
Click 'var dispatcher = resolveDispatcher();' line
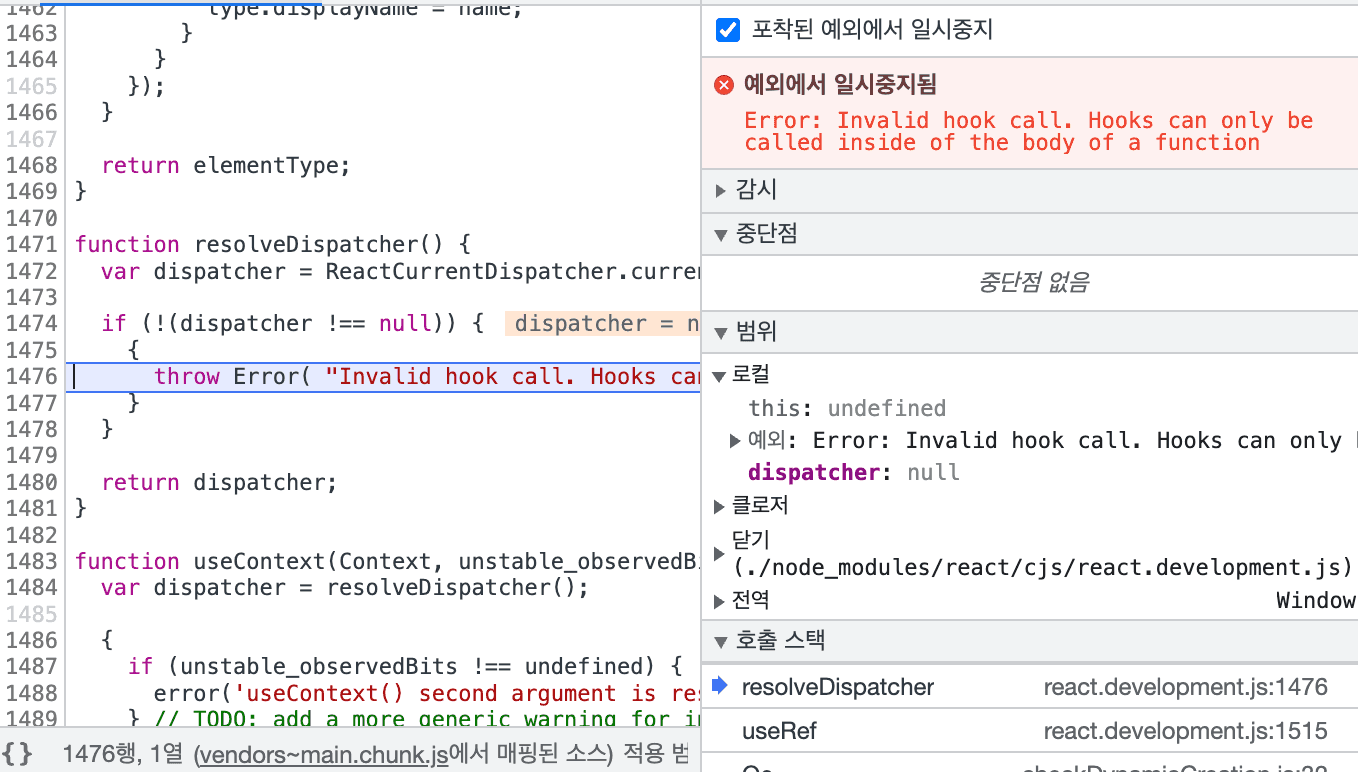click(345, 587)
